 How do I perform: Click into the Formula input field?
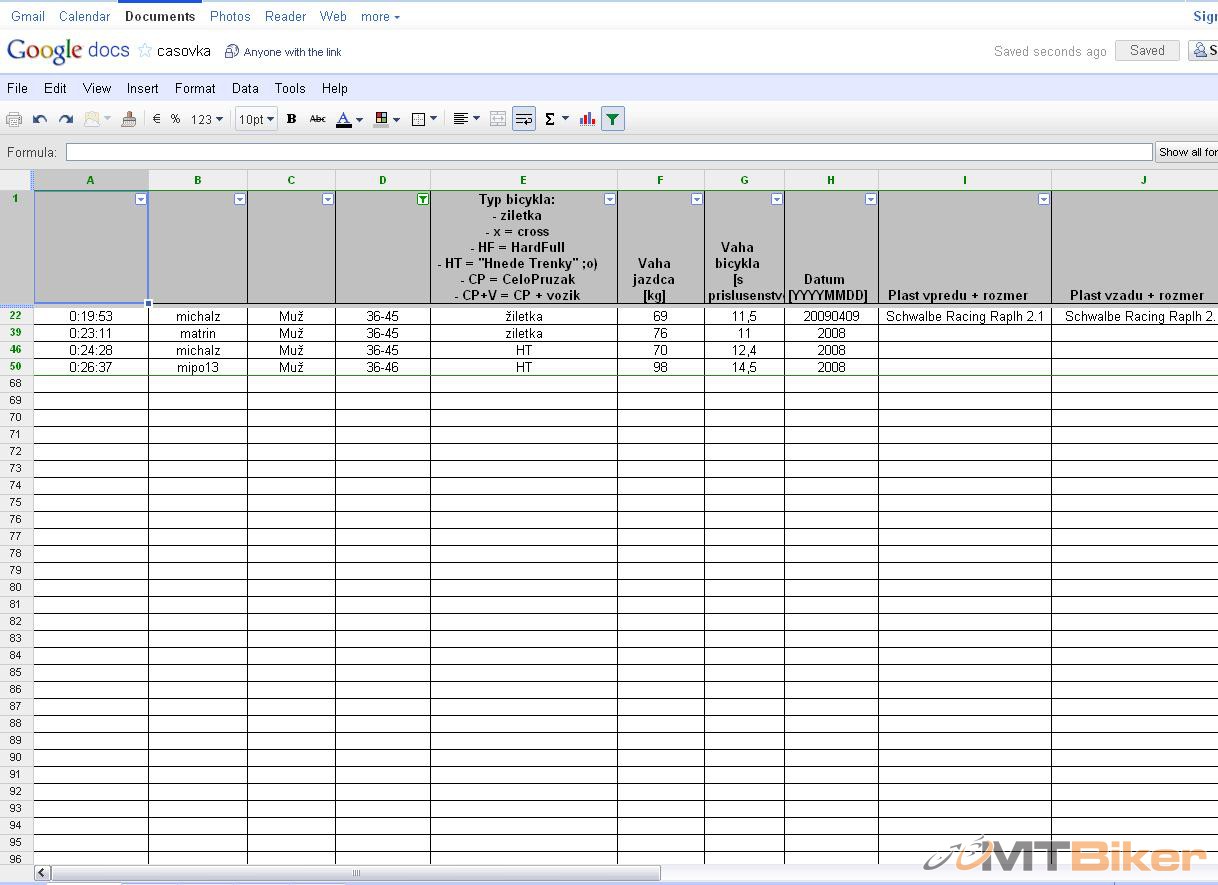click(x=608, y=152)
